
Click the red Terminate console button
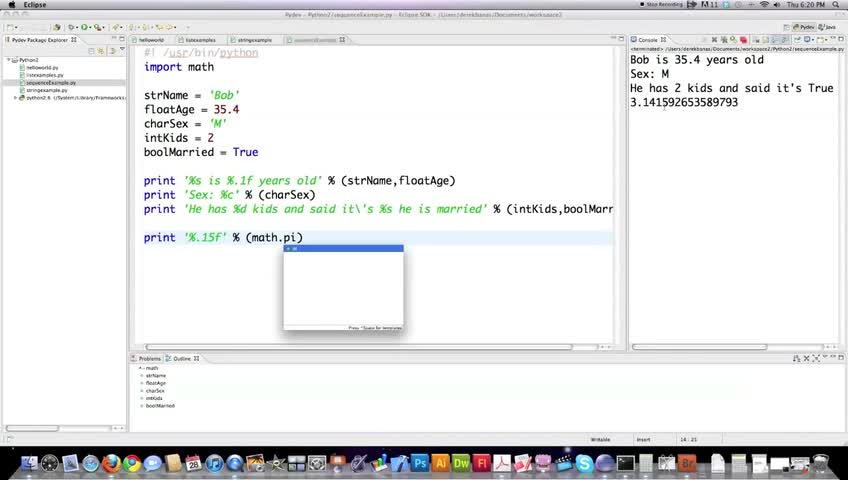pyautogui.click(x=744, y=40)
